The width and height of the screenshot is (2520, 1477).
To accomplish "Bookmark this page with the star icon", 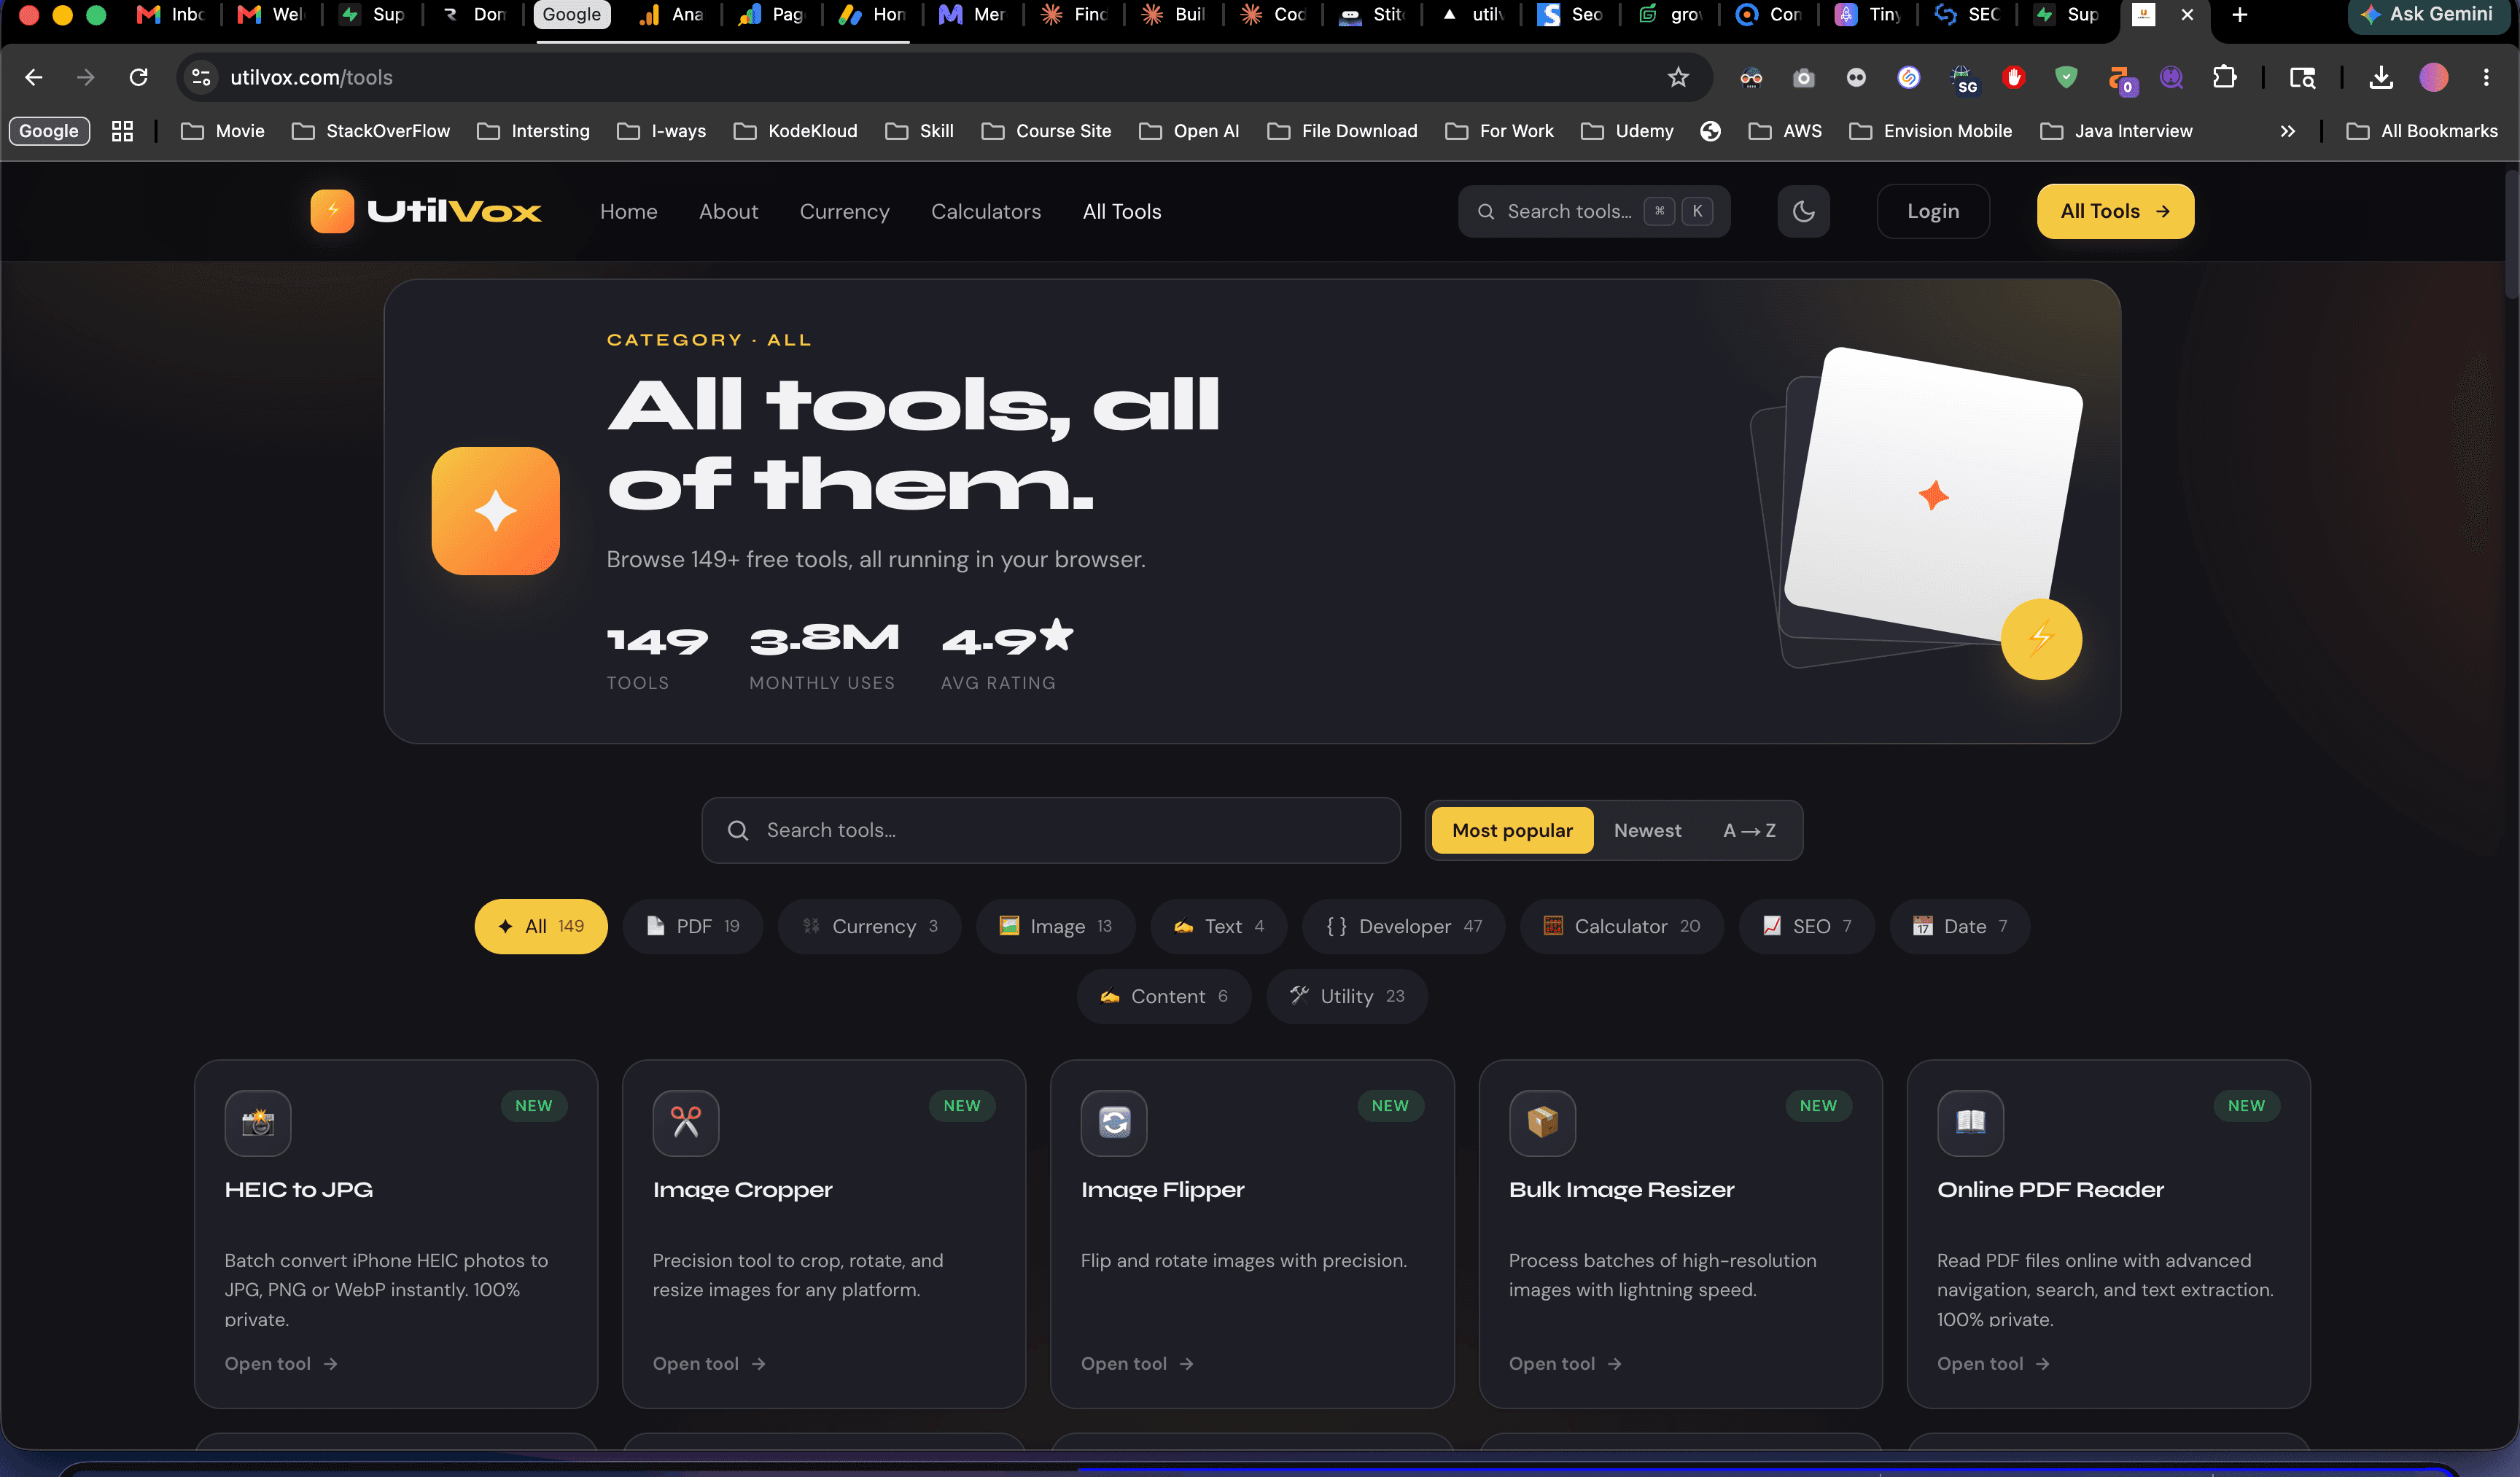I will coord(1678,77).
